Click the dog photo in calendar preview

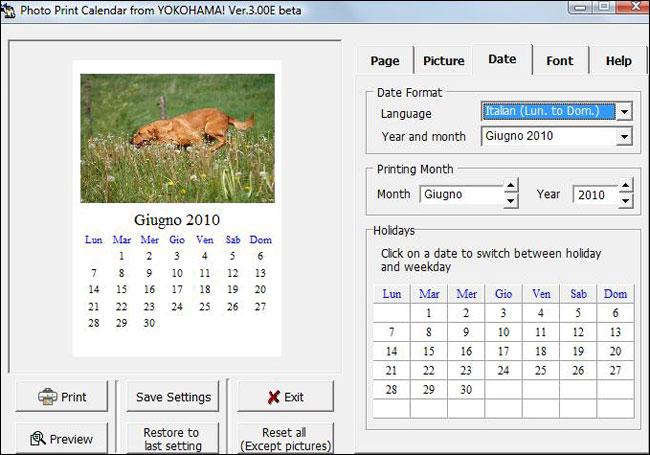[177, 138]
